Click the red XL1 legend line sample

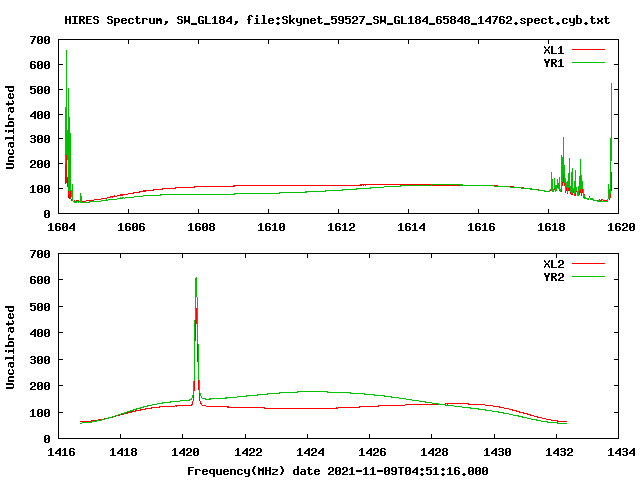pos(588,50)
